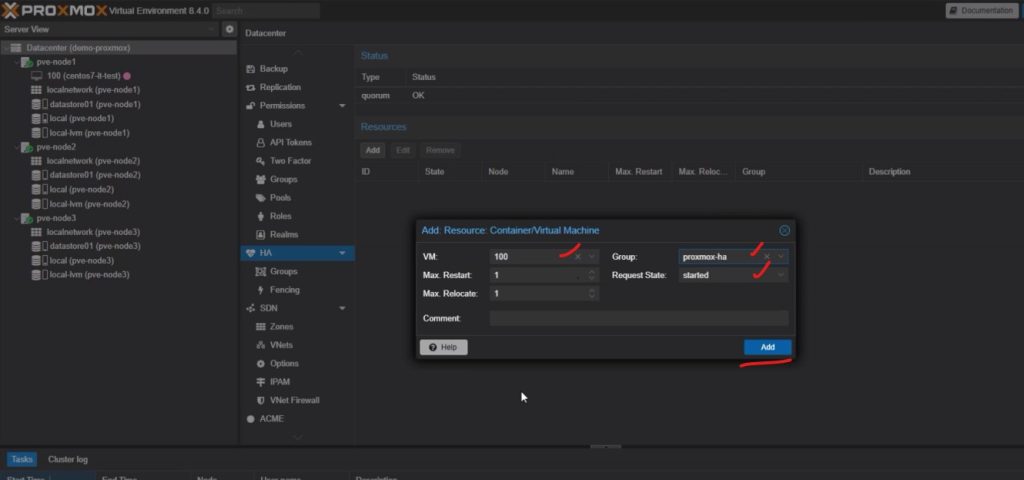Screen dimensions: 1024x480
Task: Click the pve-node2 node icon
Action: 27,147
